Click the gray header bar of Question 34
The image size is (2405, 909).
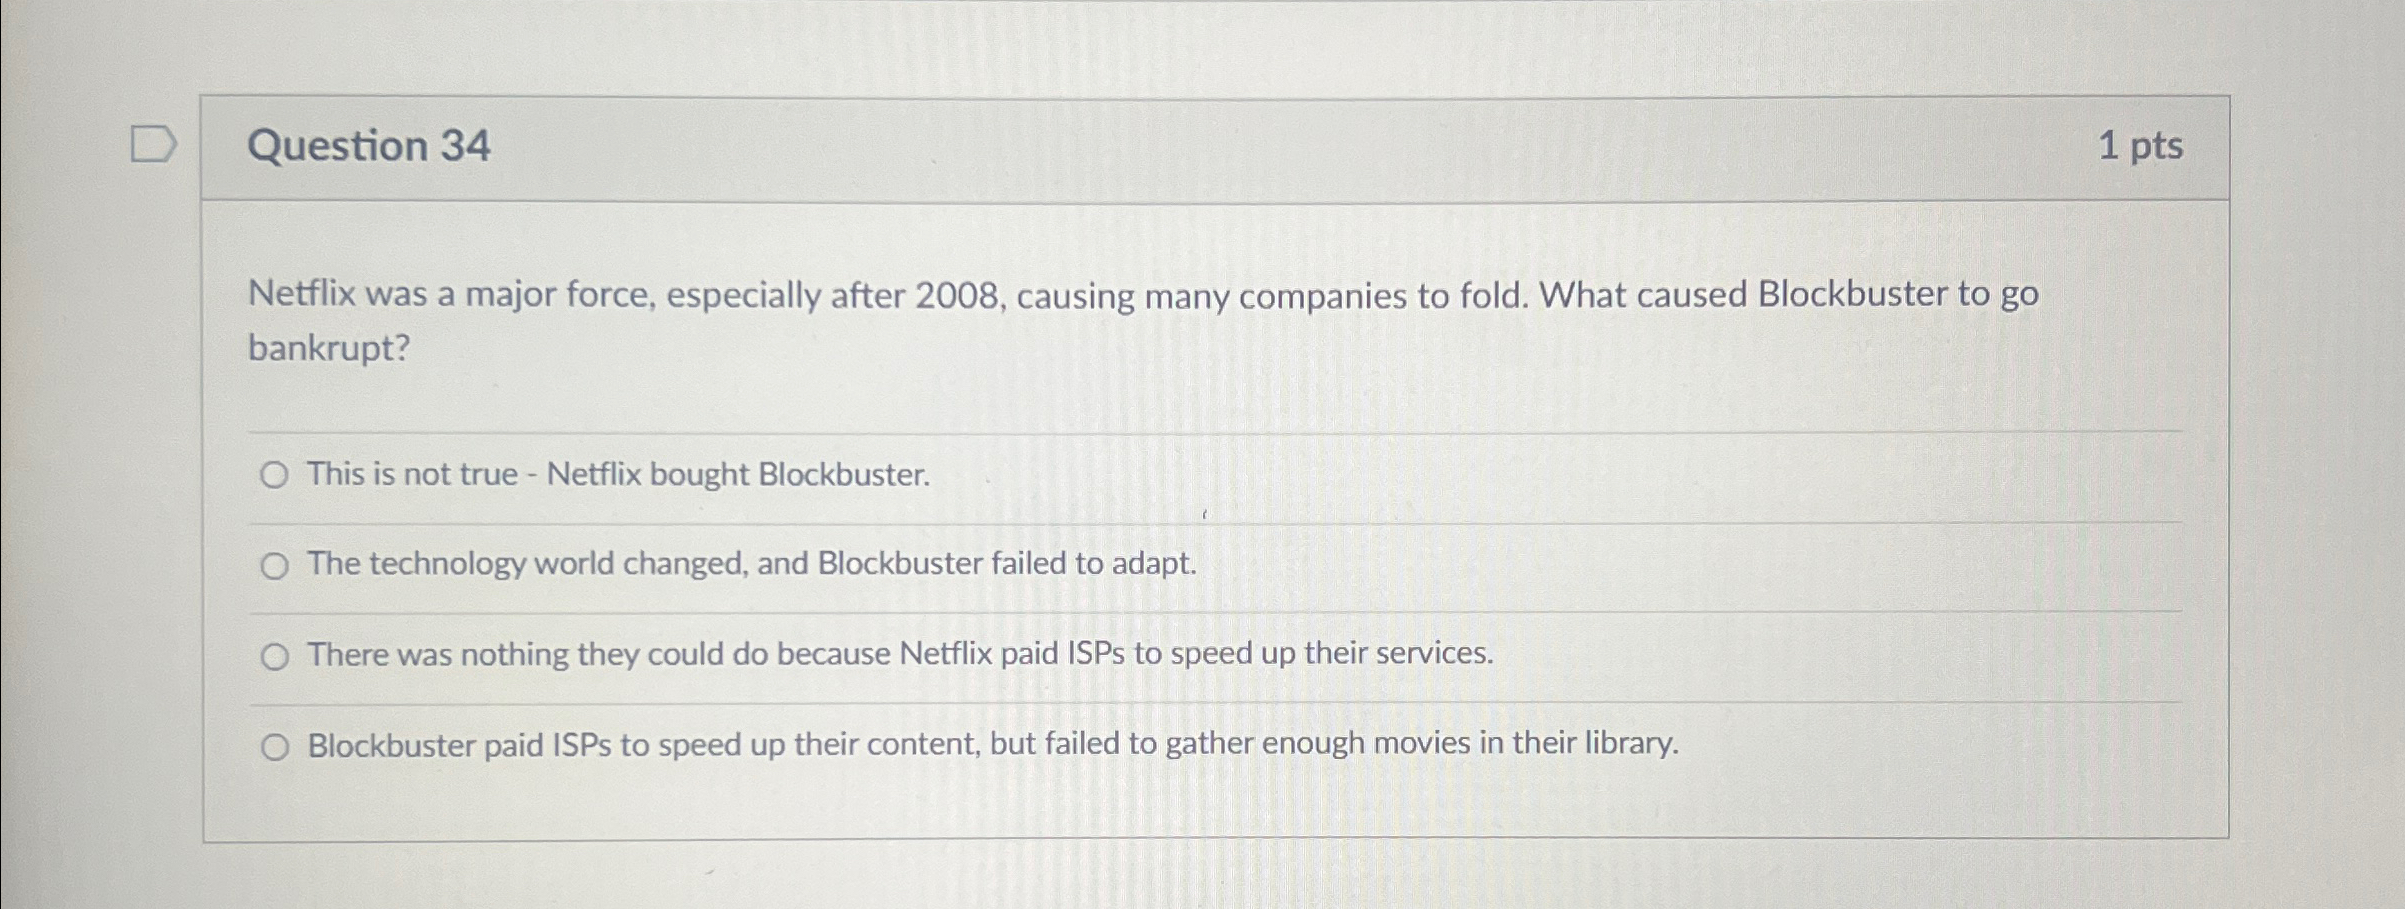click(x=1200, y=147)
